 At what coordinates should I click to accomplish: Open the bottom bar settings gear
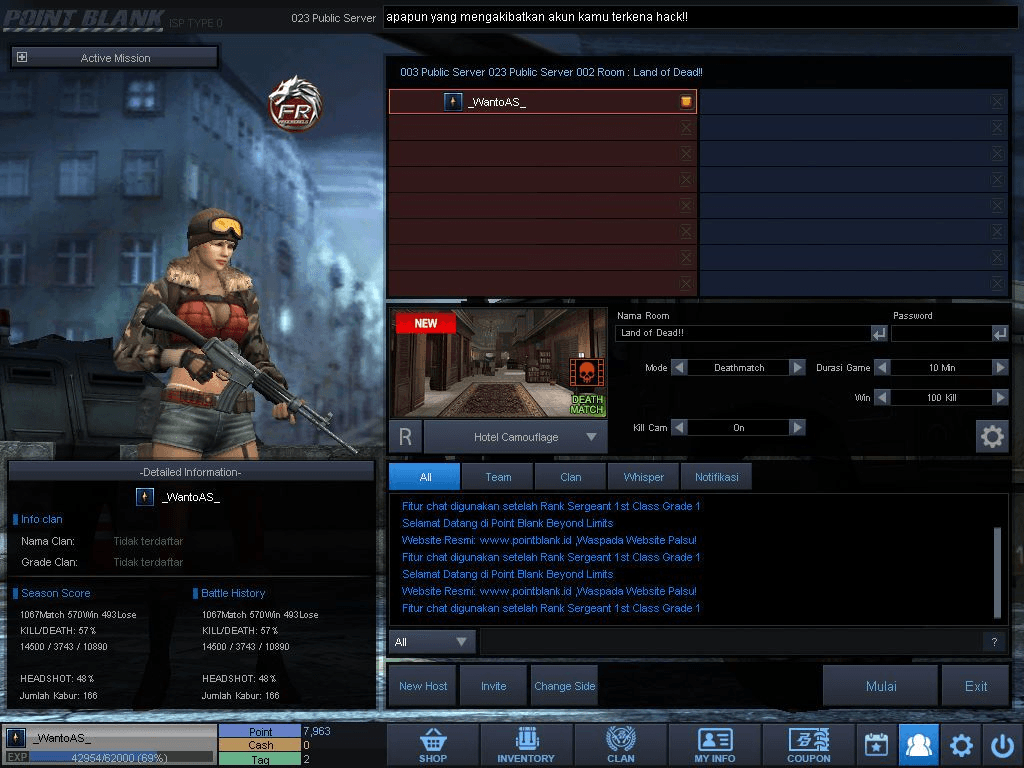pyautogui.click(x=961, y=745)
